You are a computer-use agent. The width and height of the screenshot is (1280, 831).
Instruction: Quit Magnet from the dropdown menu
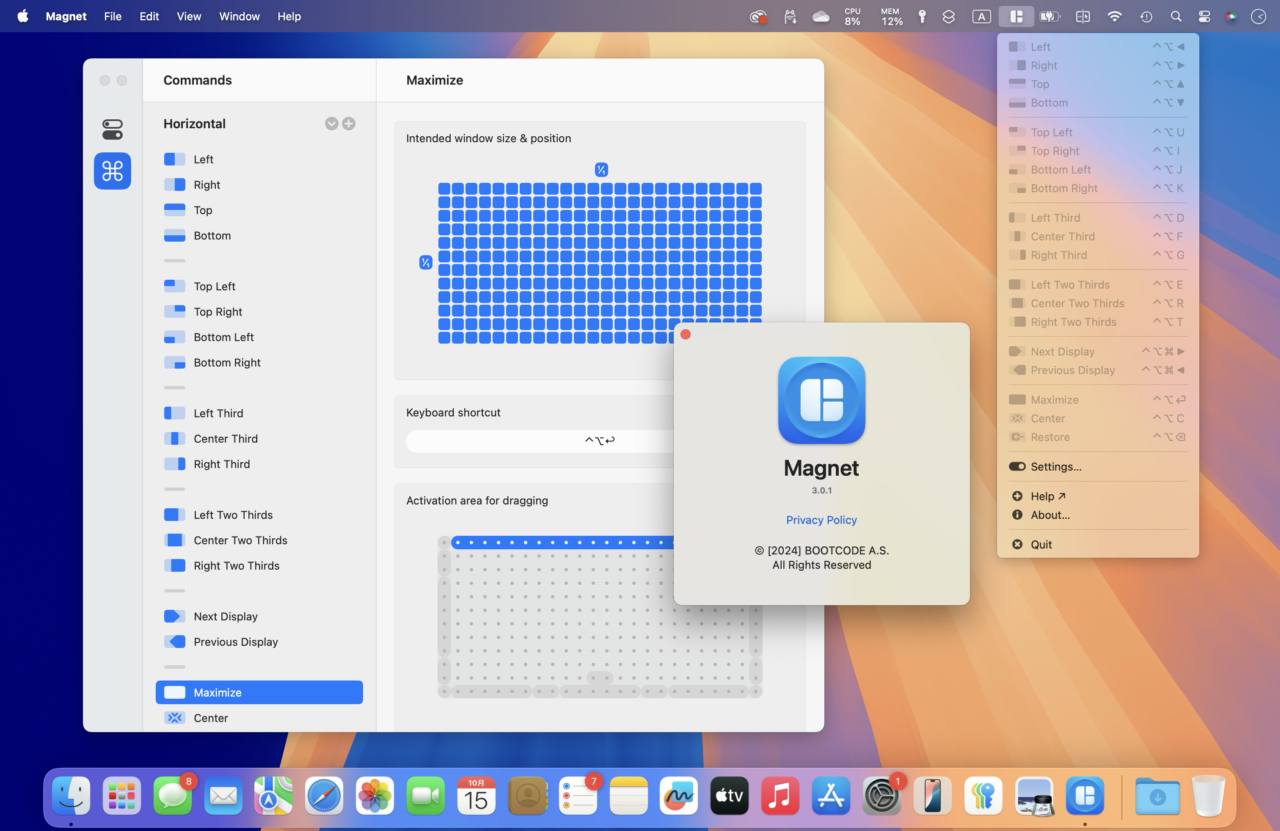(x=1097, y=545)
